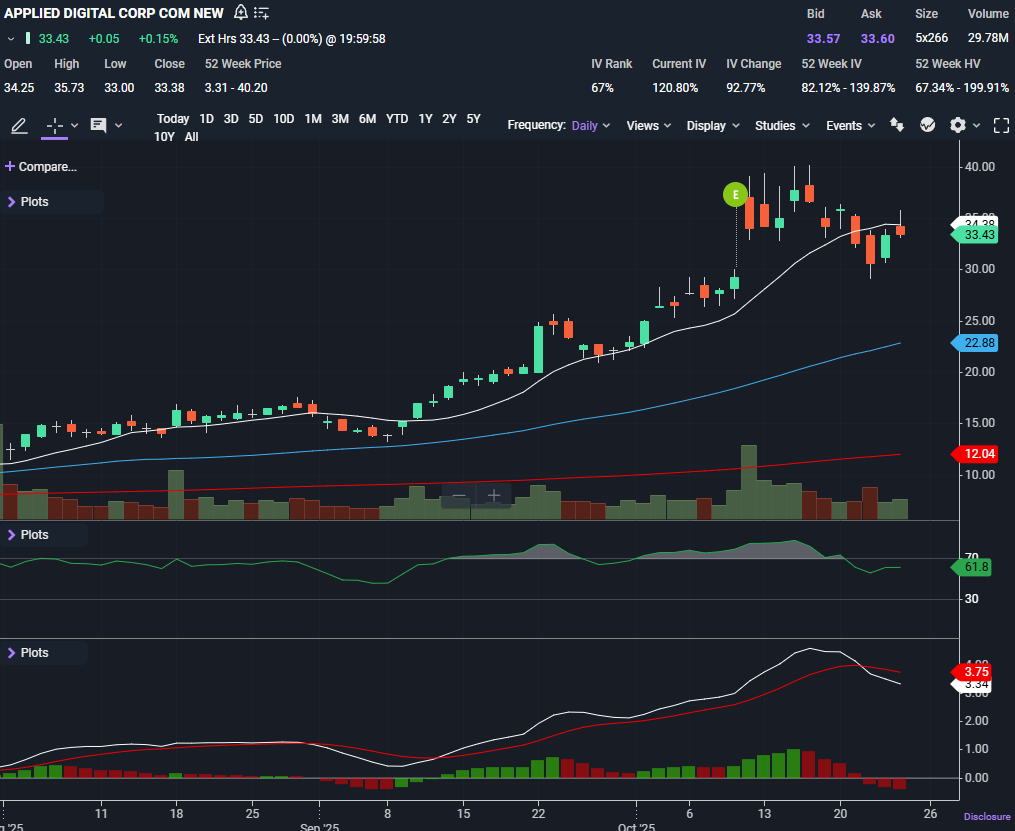Select the pencil drawing tool
Image resolution: width=1015 pixels, height=831 pixels.
pos(19,126)
